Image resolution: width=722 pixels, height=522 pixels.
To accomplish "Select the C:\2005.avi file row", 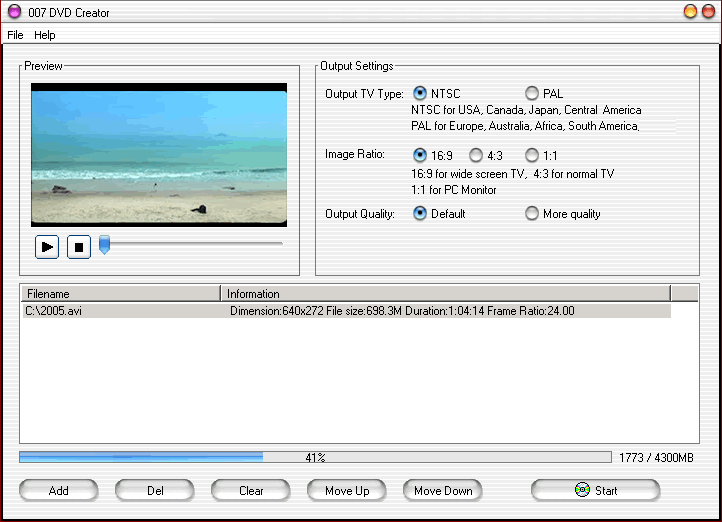I will coord(346,311).
